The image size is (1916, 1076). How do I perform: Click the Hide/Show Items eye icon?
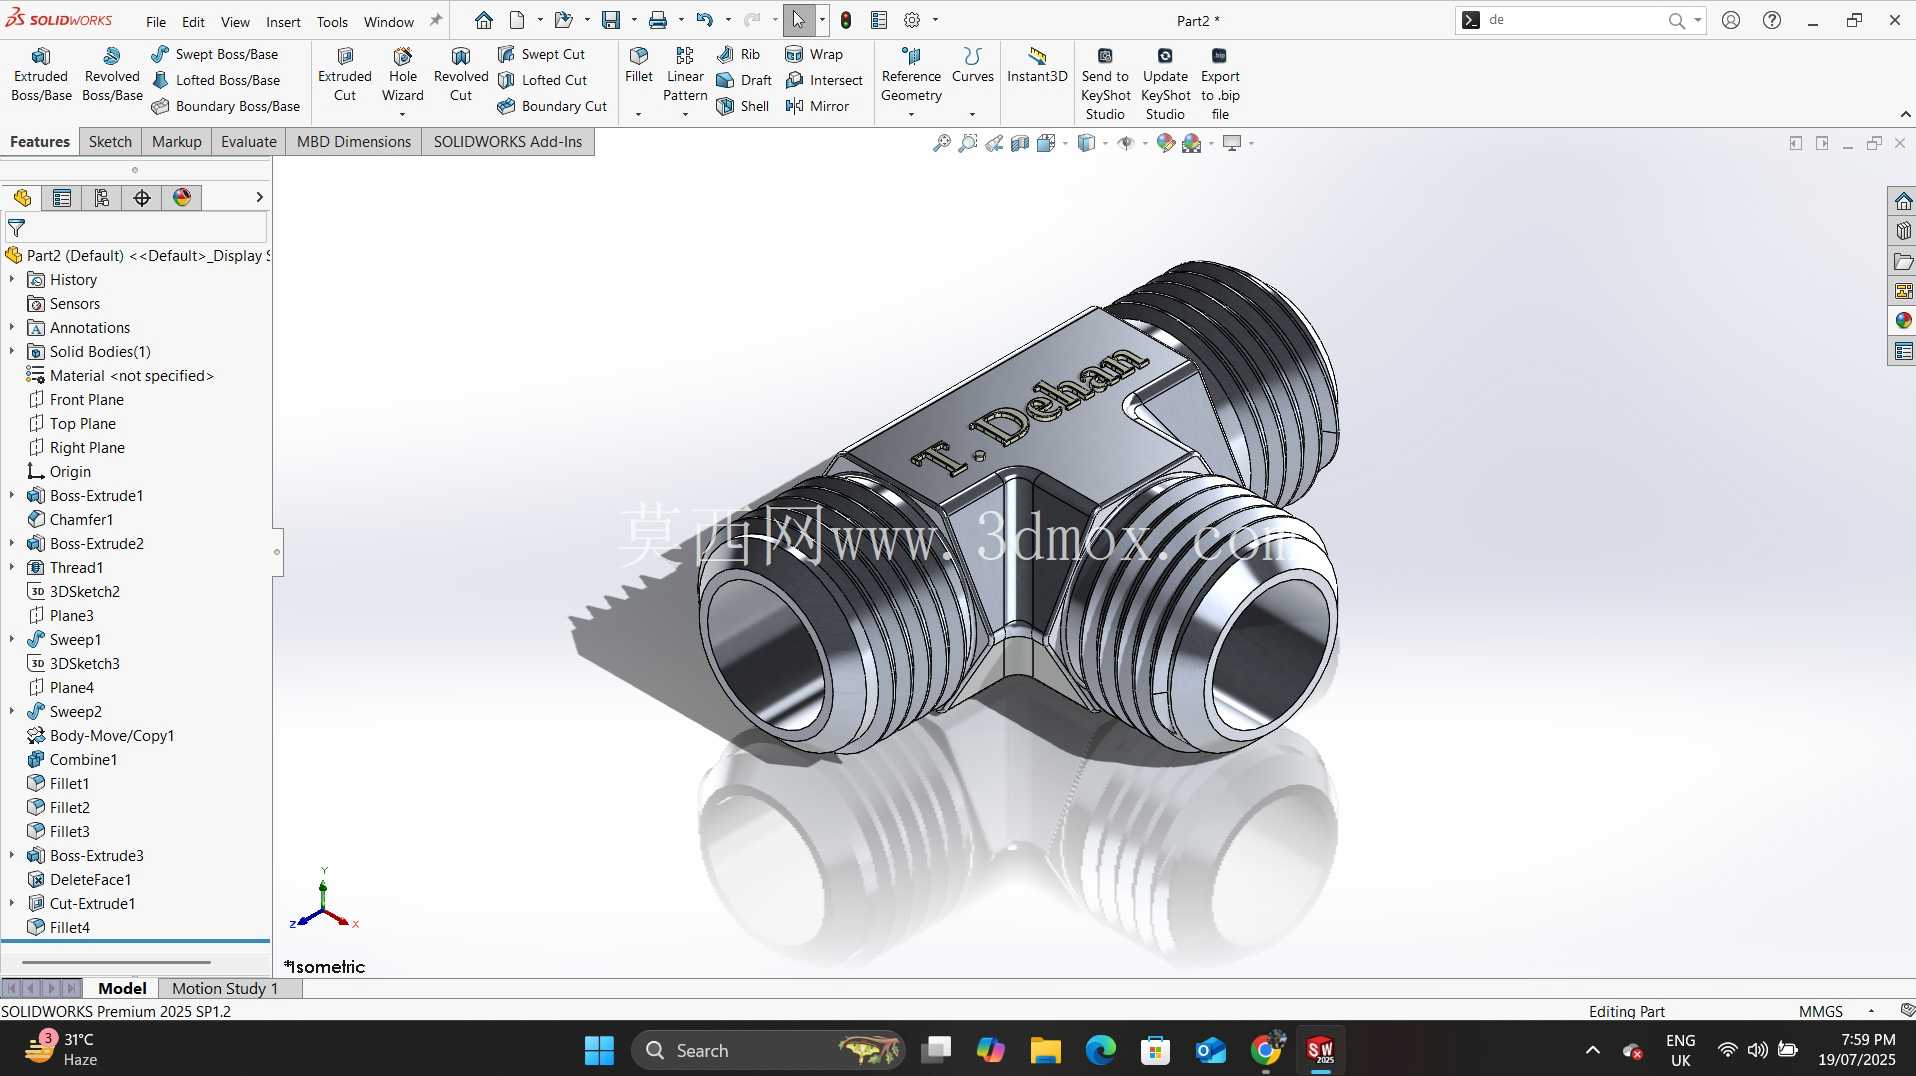coord(1125,143)
